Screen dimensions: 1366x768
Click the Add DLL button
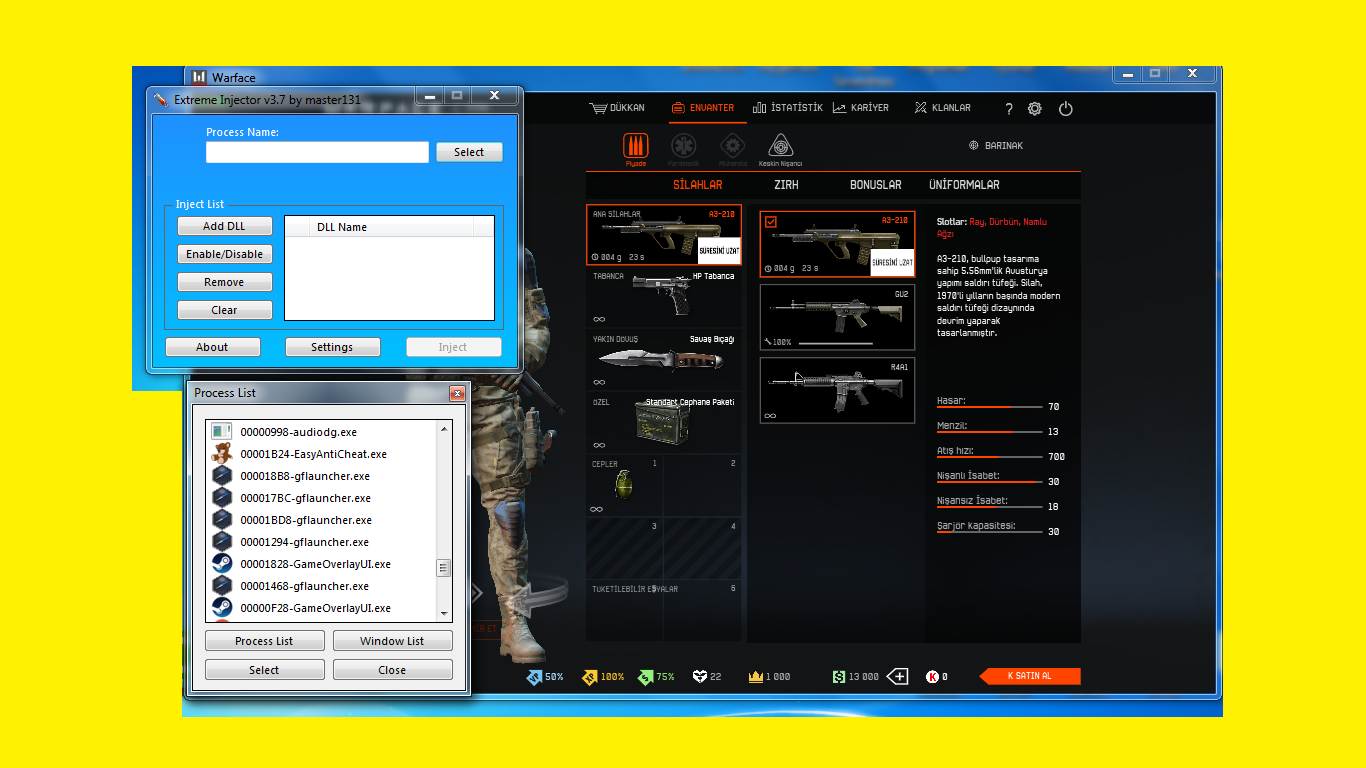point(225,226)
